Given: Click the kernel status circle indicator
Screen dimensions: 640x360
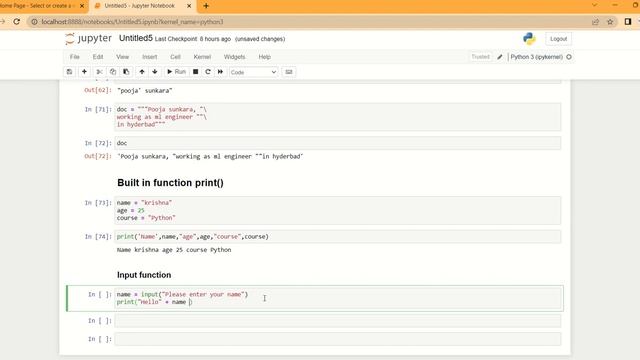Looking at the screenshot, I should point(569,57).
